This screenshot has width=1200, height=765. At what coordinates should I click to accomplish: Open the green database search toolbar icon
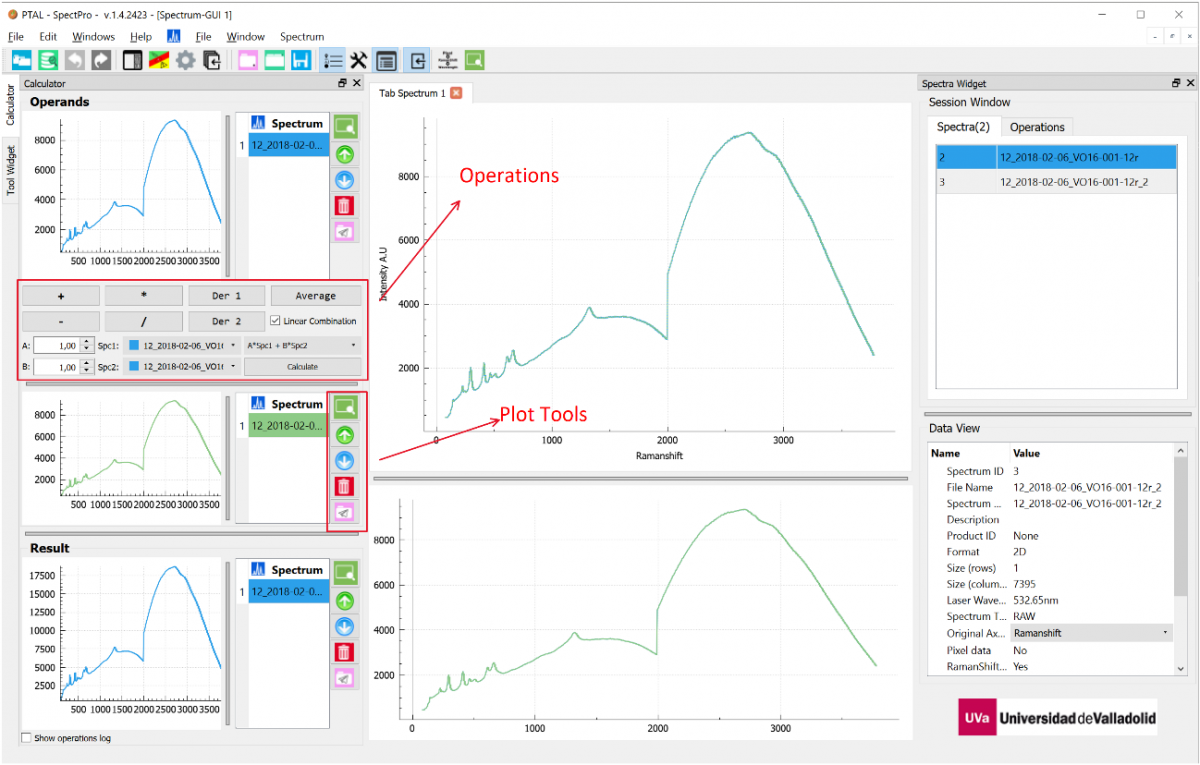[47, 60]
